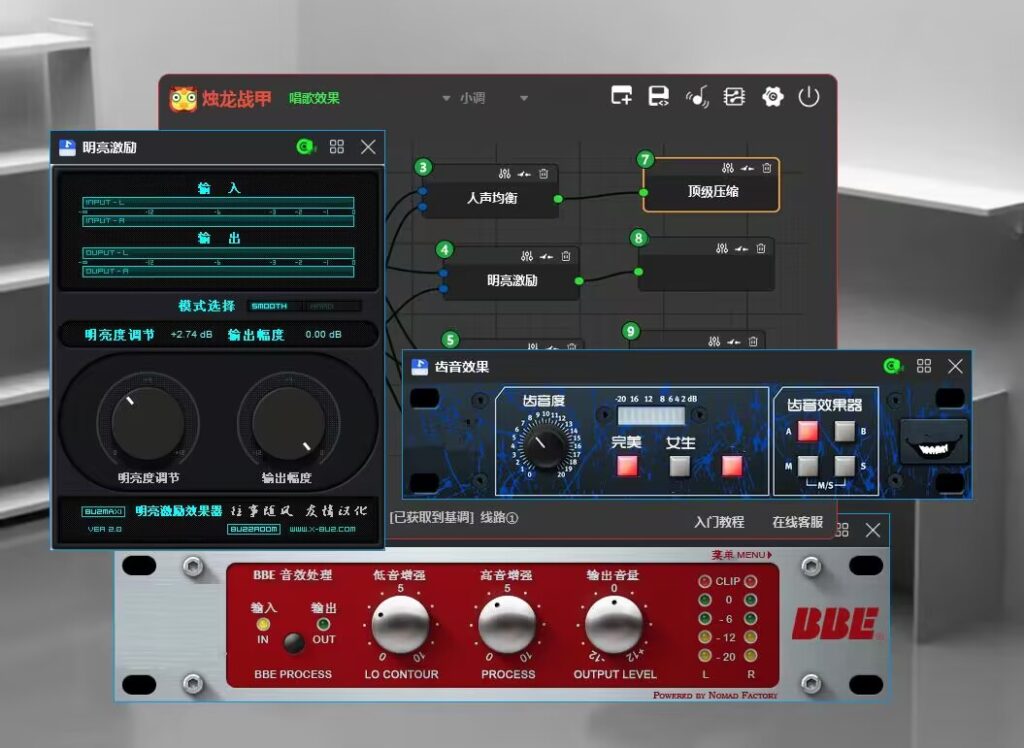Open mixer sliders icon on the 明亮激励 module

point(526,256)
